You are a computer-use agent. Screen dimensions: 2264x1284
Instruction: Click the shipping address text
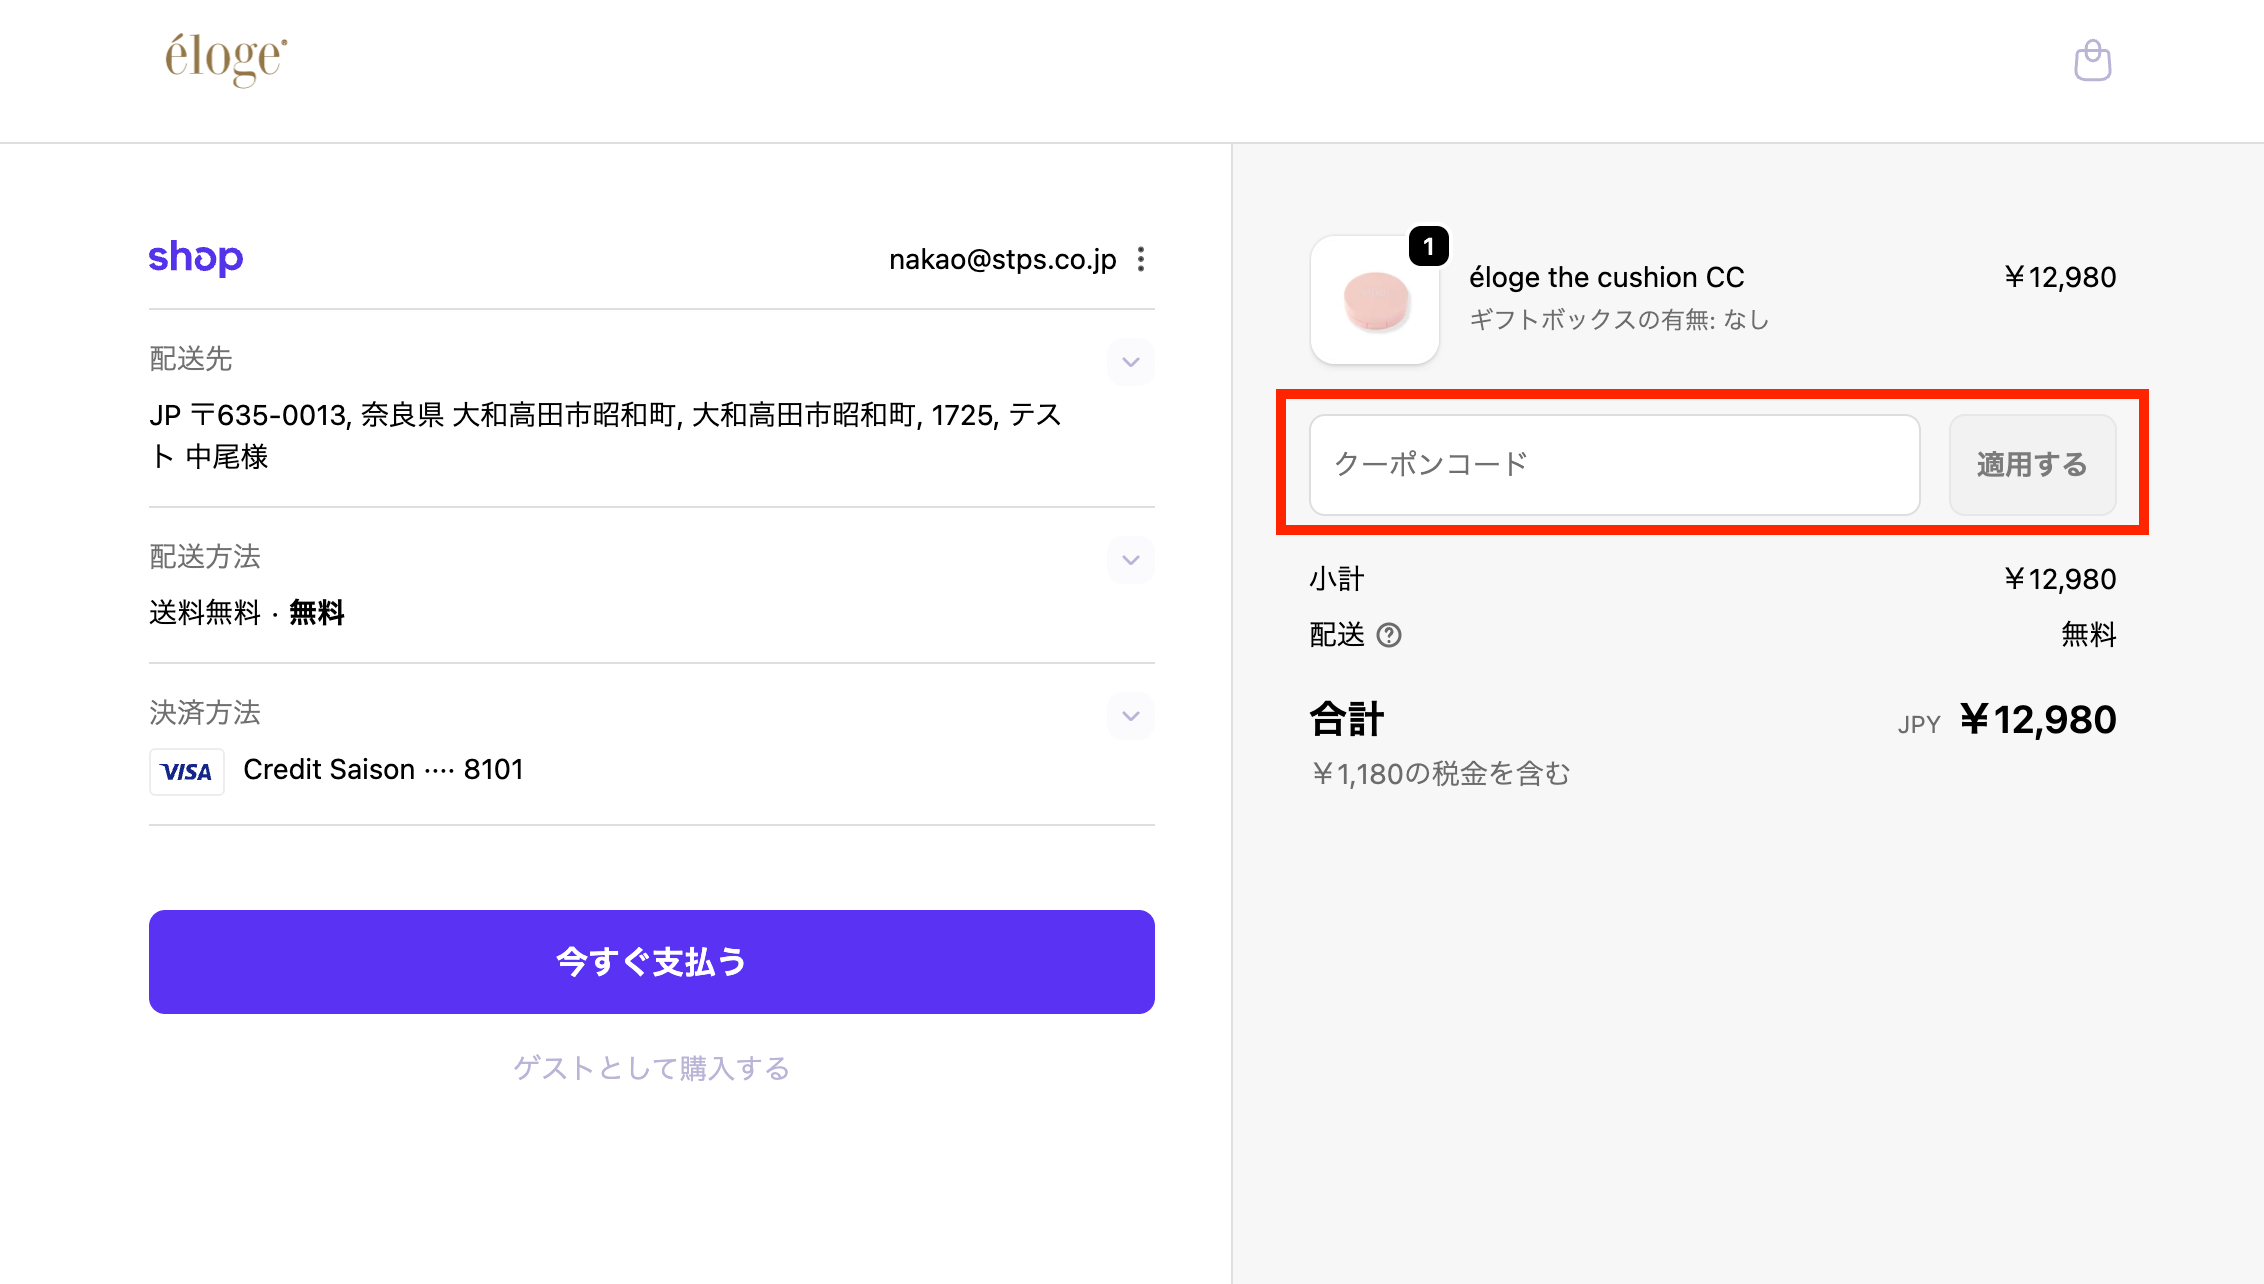tap(605, 435)
